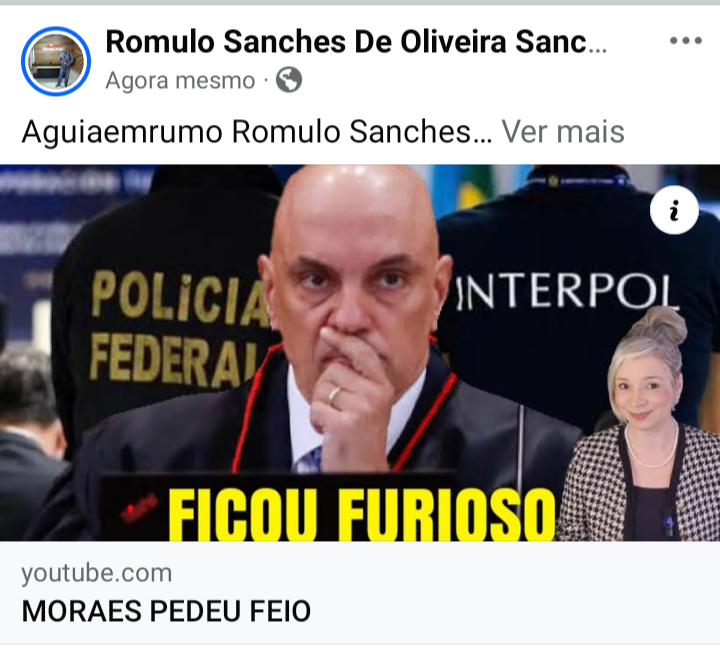Click the youtube.com source domain
720x660 pixels.
pyautogui.click(x=96, y=573)
